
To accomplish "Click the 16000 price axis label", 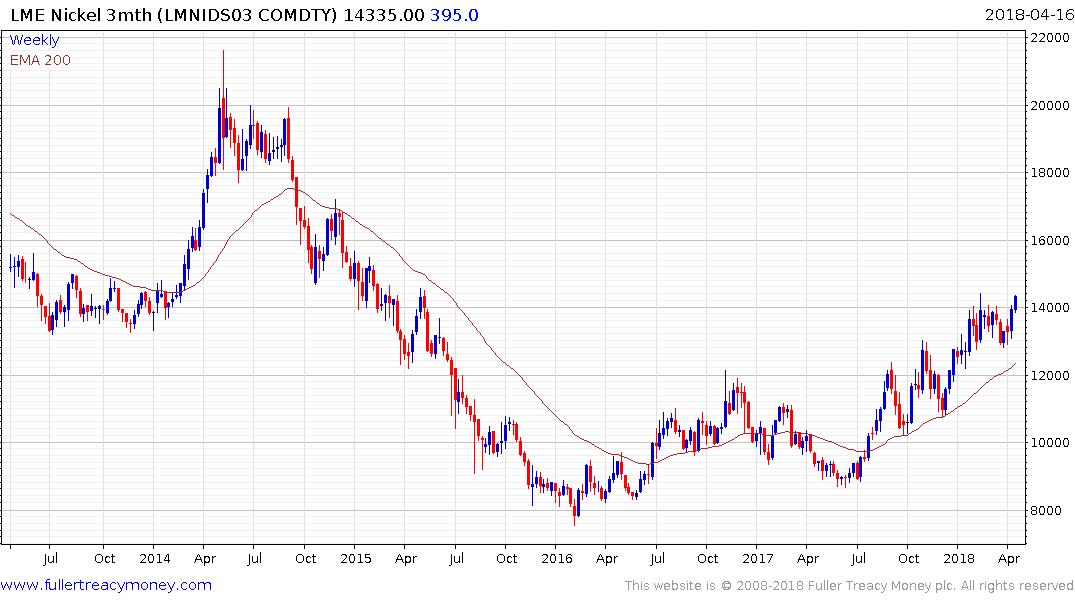I will pos(1050,241).
